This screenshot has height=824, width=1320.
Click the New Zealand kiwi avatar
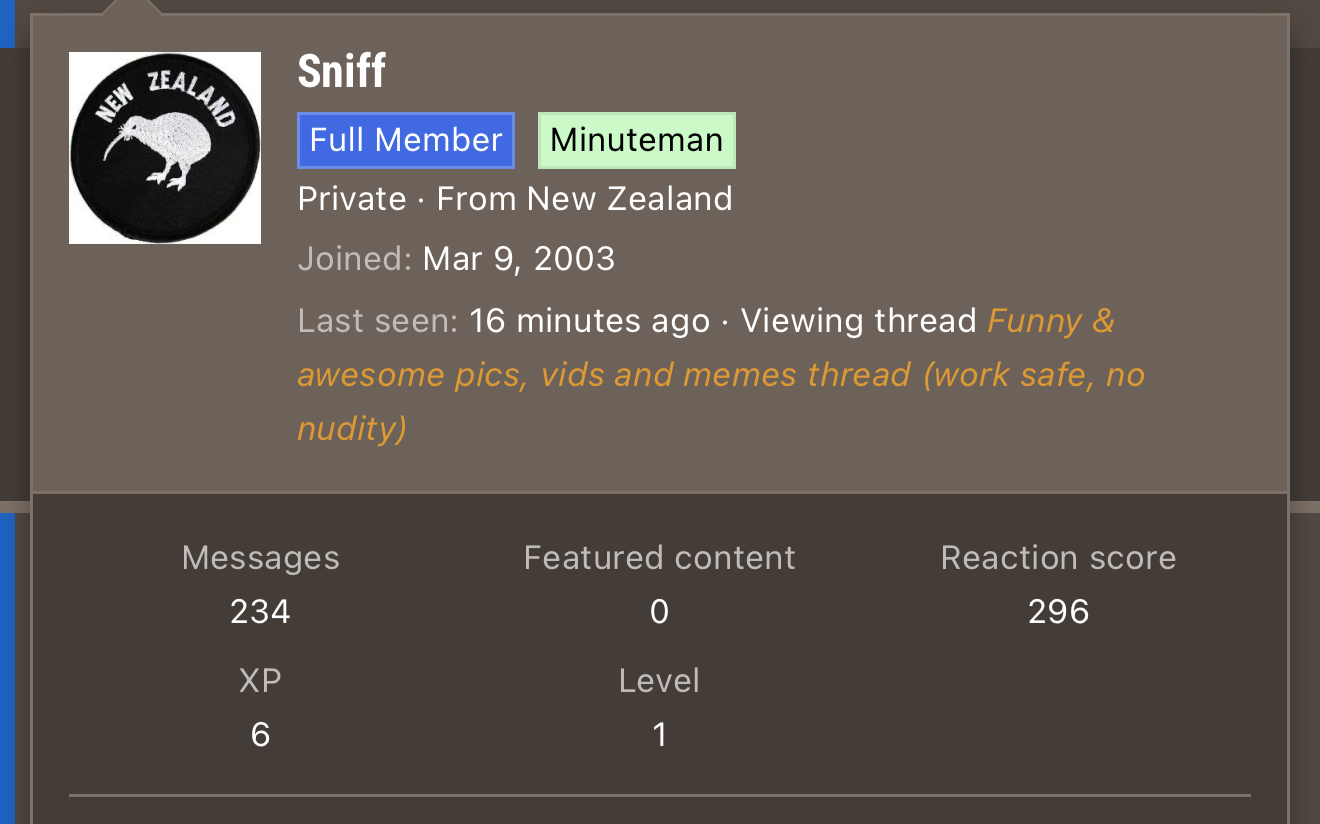click(x=165, y=148)
